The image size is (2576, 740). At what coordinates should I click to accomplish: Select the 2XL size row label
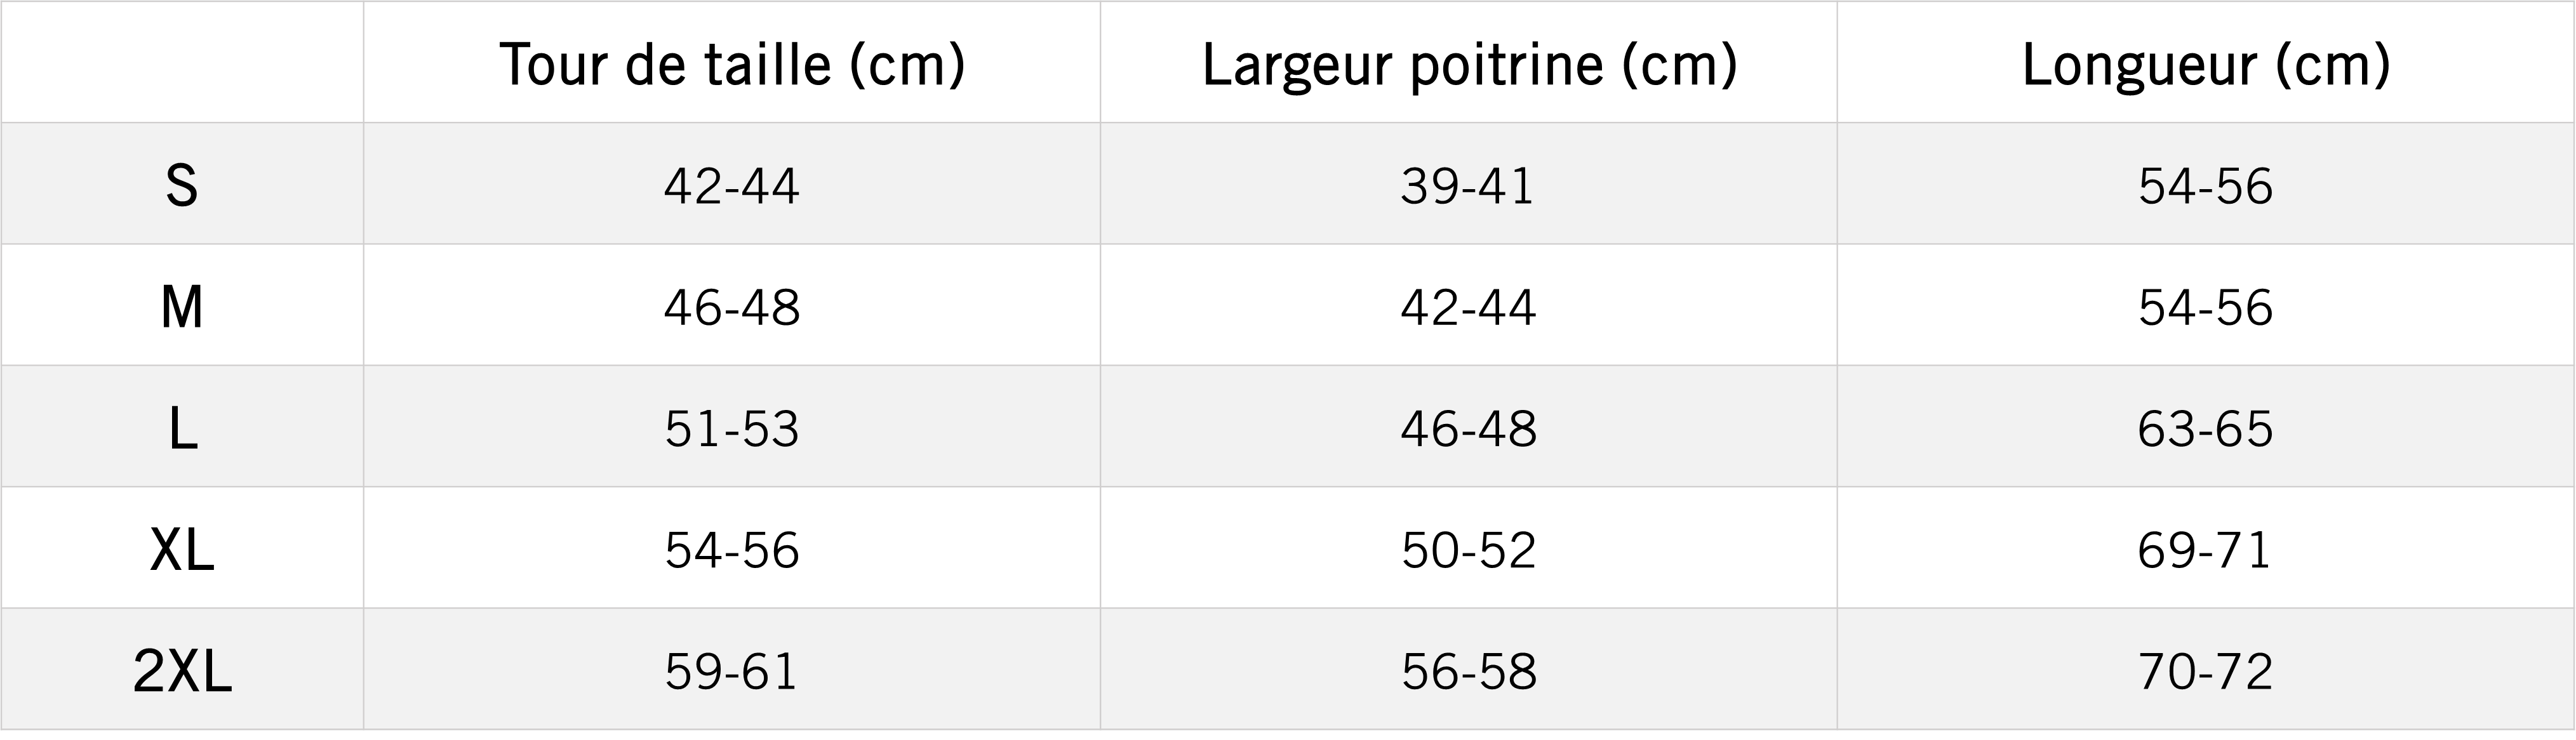click(182, 671)
